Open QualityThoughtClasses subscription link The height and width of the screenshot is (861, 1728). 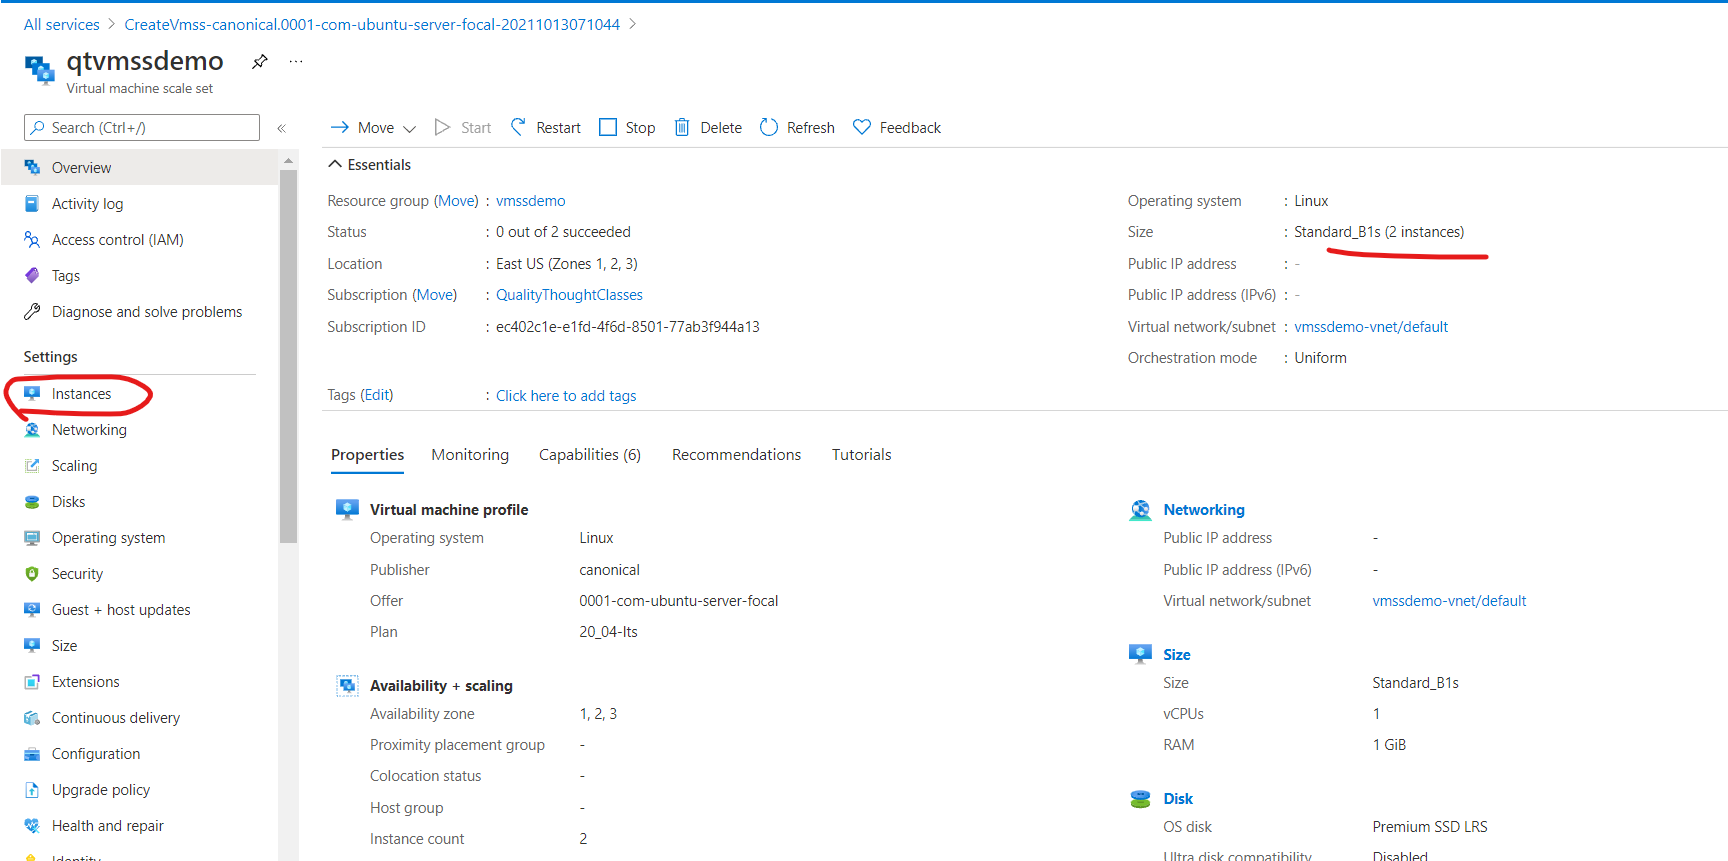[x=569, y=295]
